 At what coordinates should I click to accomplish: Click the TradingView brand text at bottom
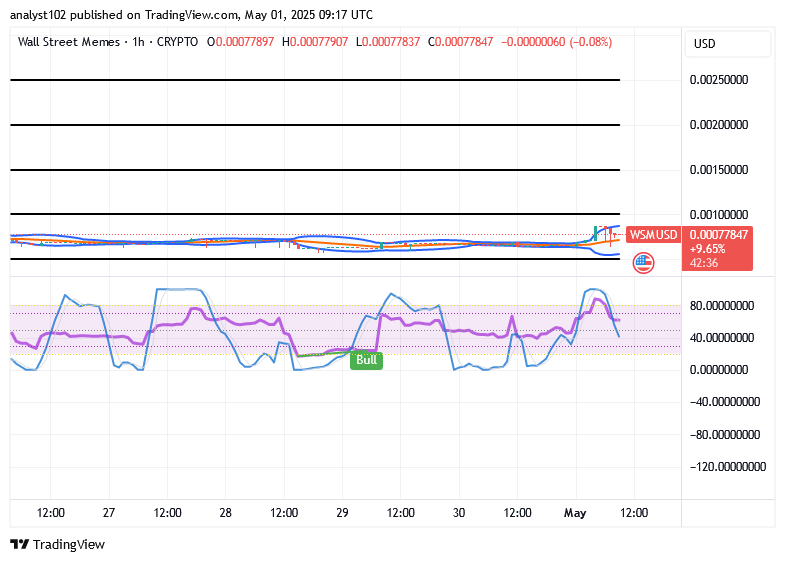(69, 544)
